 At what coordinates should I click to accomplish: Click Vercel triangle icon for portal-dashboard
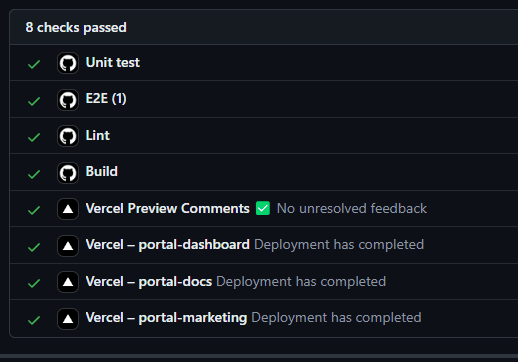pyautogui.click(x=68, y=246)
